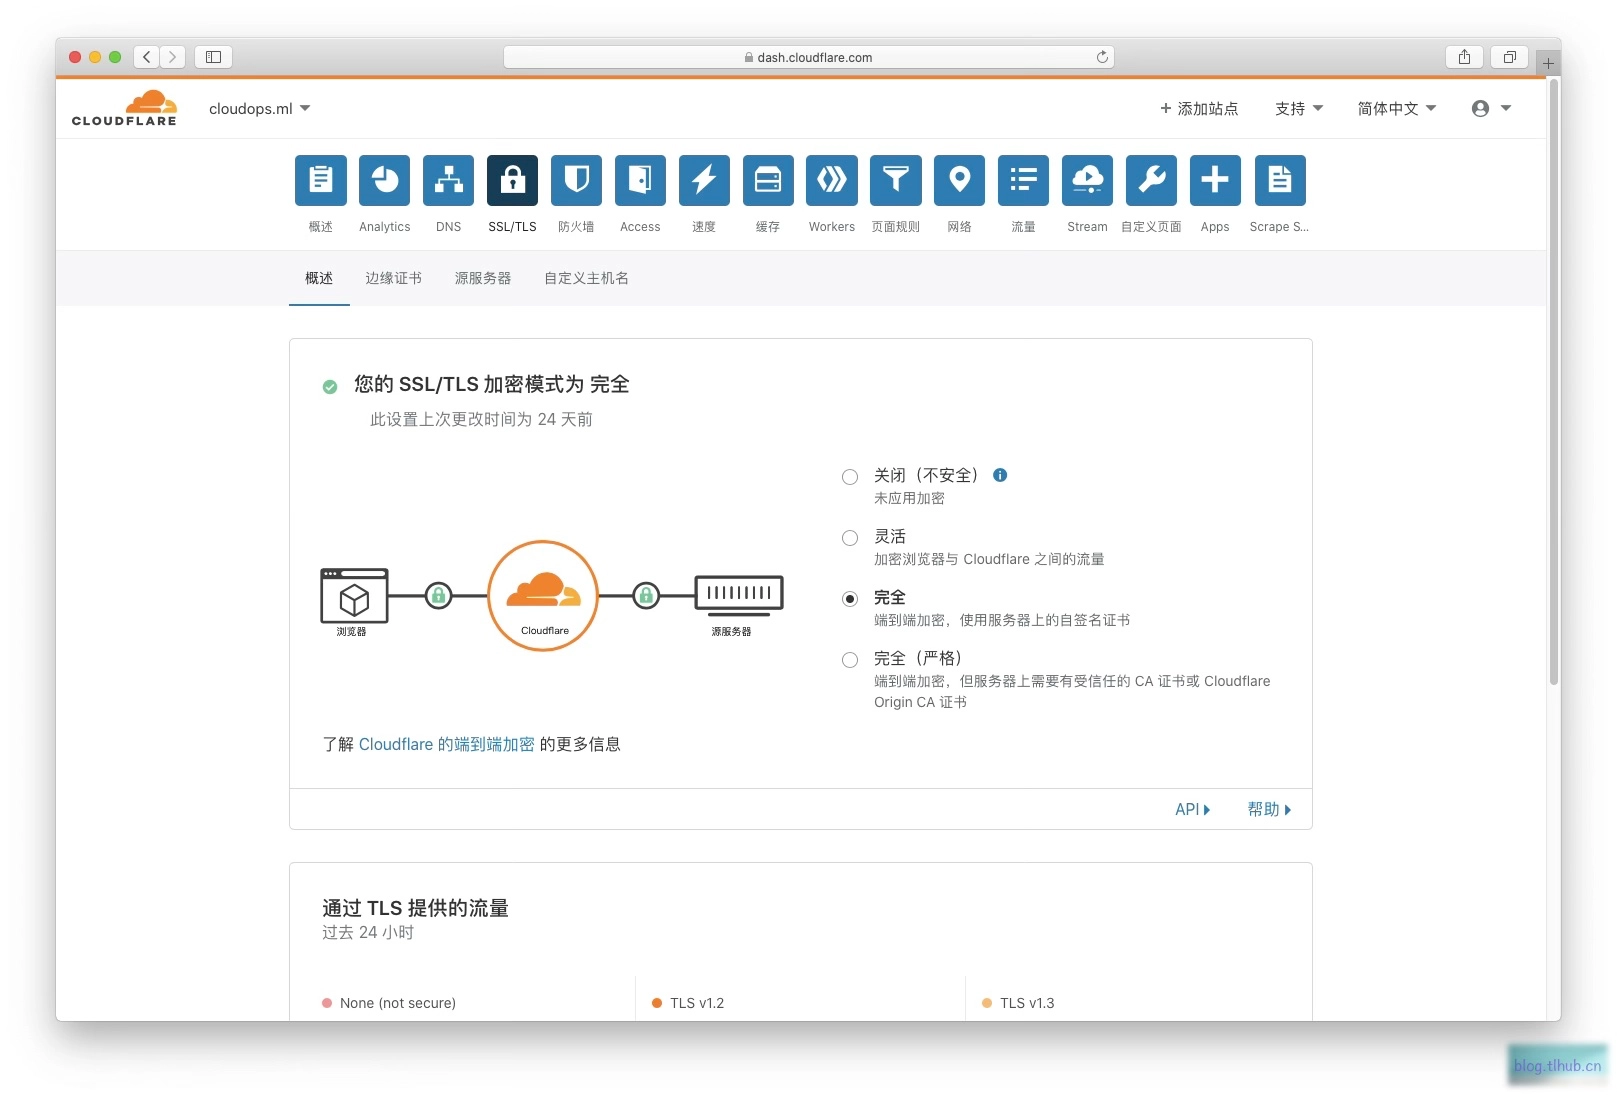Click the Cloudflare logo
This screenshot has height=1095, width=1617.
[x=124, y=108]
